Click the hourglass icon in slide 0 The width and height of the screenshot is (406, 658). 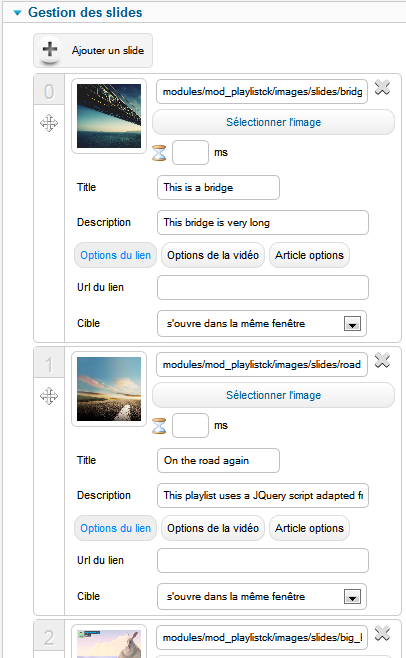pyautogui.click(x=159, y=153)
